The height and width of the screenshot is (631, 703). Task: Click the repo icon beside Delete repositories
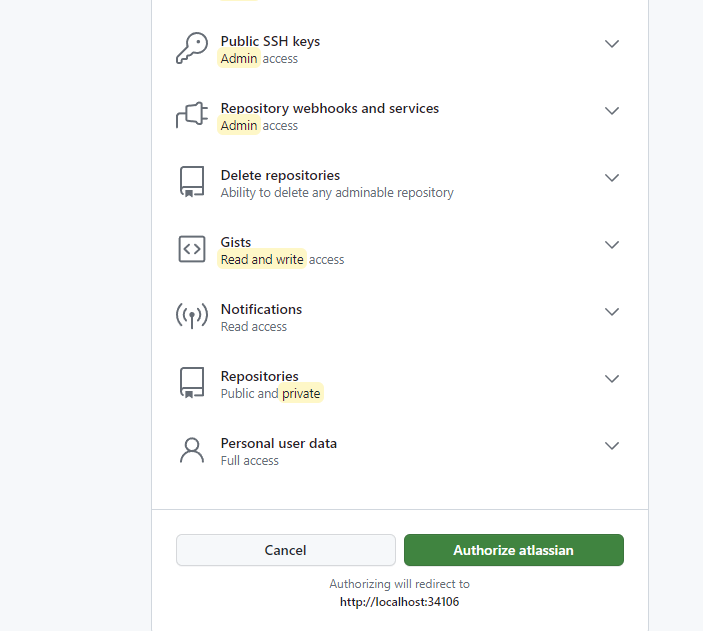tap(191, 183)
